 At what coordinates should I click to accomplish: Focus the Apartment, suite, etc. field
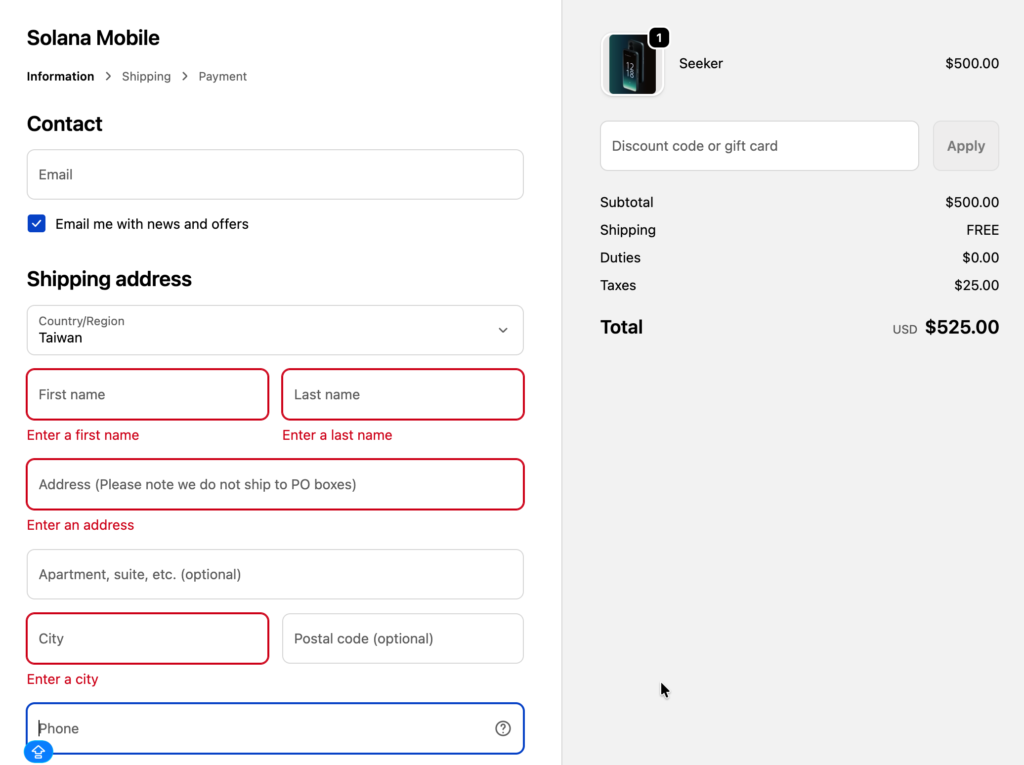coord(275,575)
